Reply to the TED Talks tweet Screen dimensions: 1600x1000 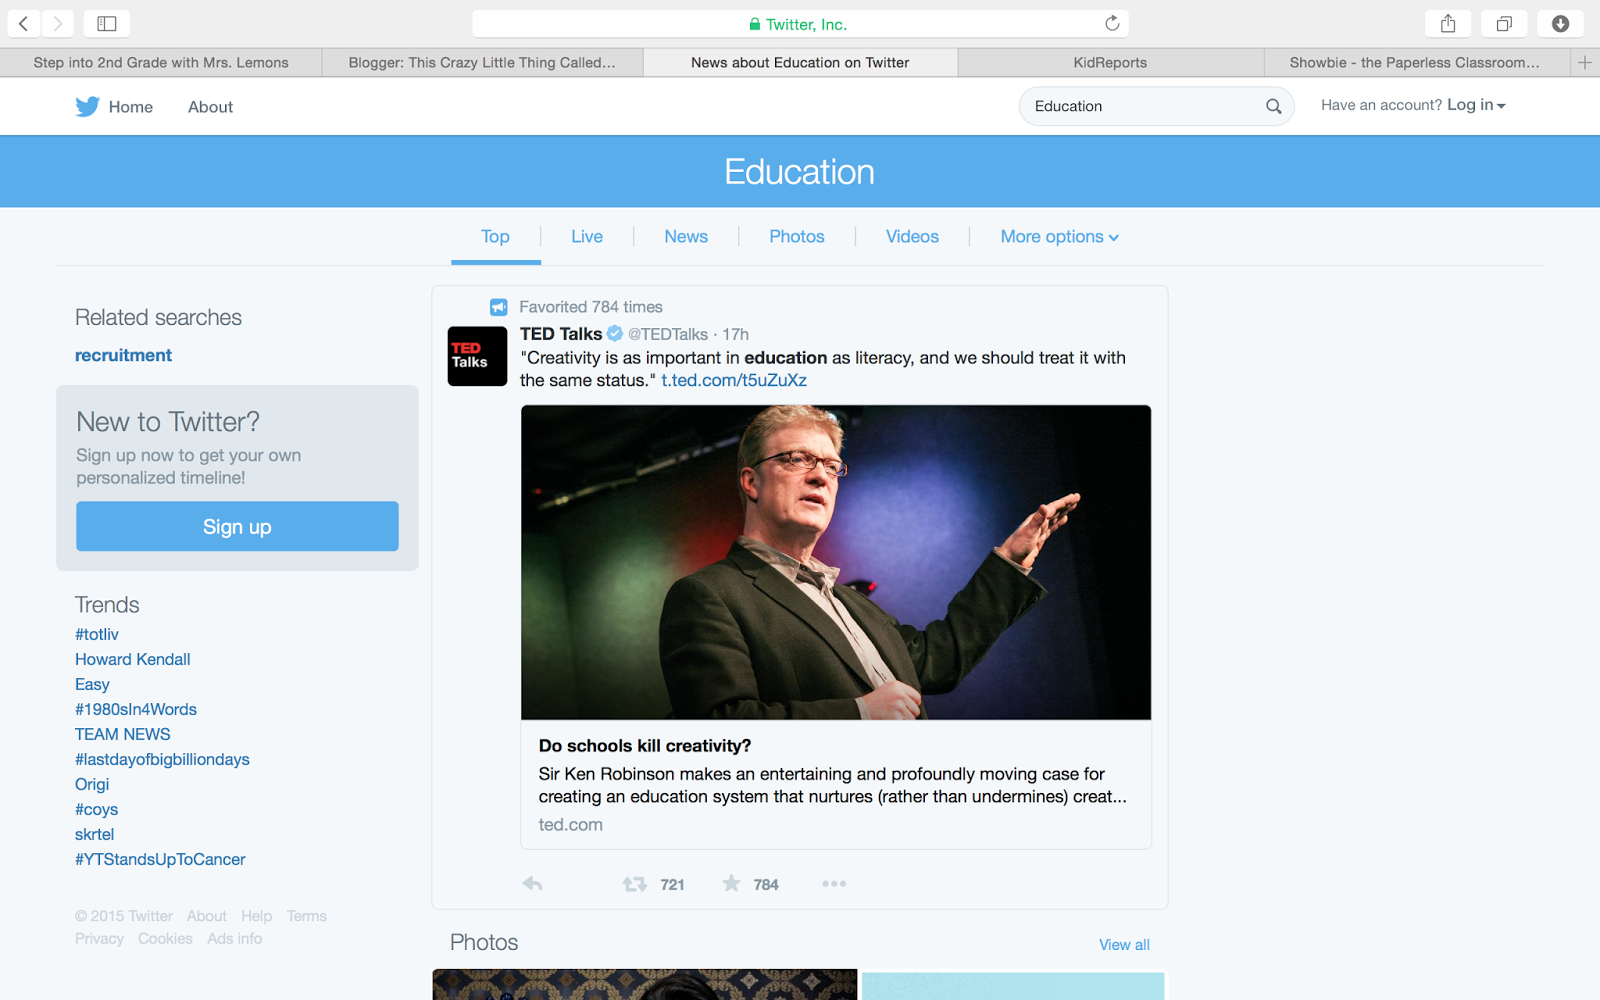pos(532,884)
